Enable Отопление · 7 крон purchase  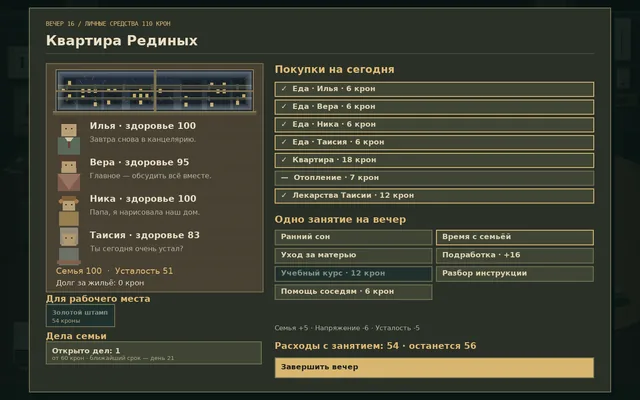click(434, 178)
